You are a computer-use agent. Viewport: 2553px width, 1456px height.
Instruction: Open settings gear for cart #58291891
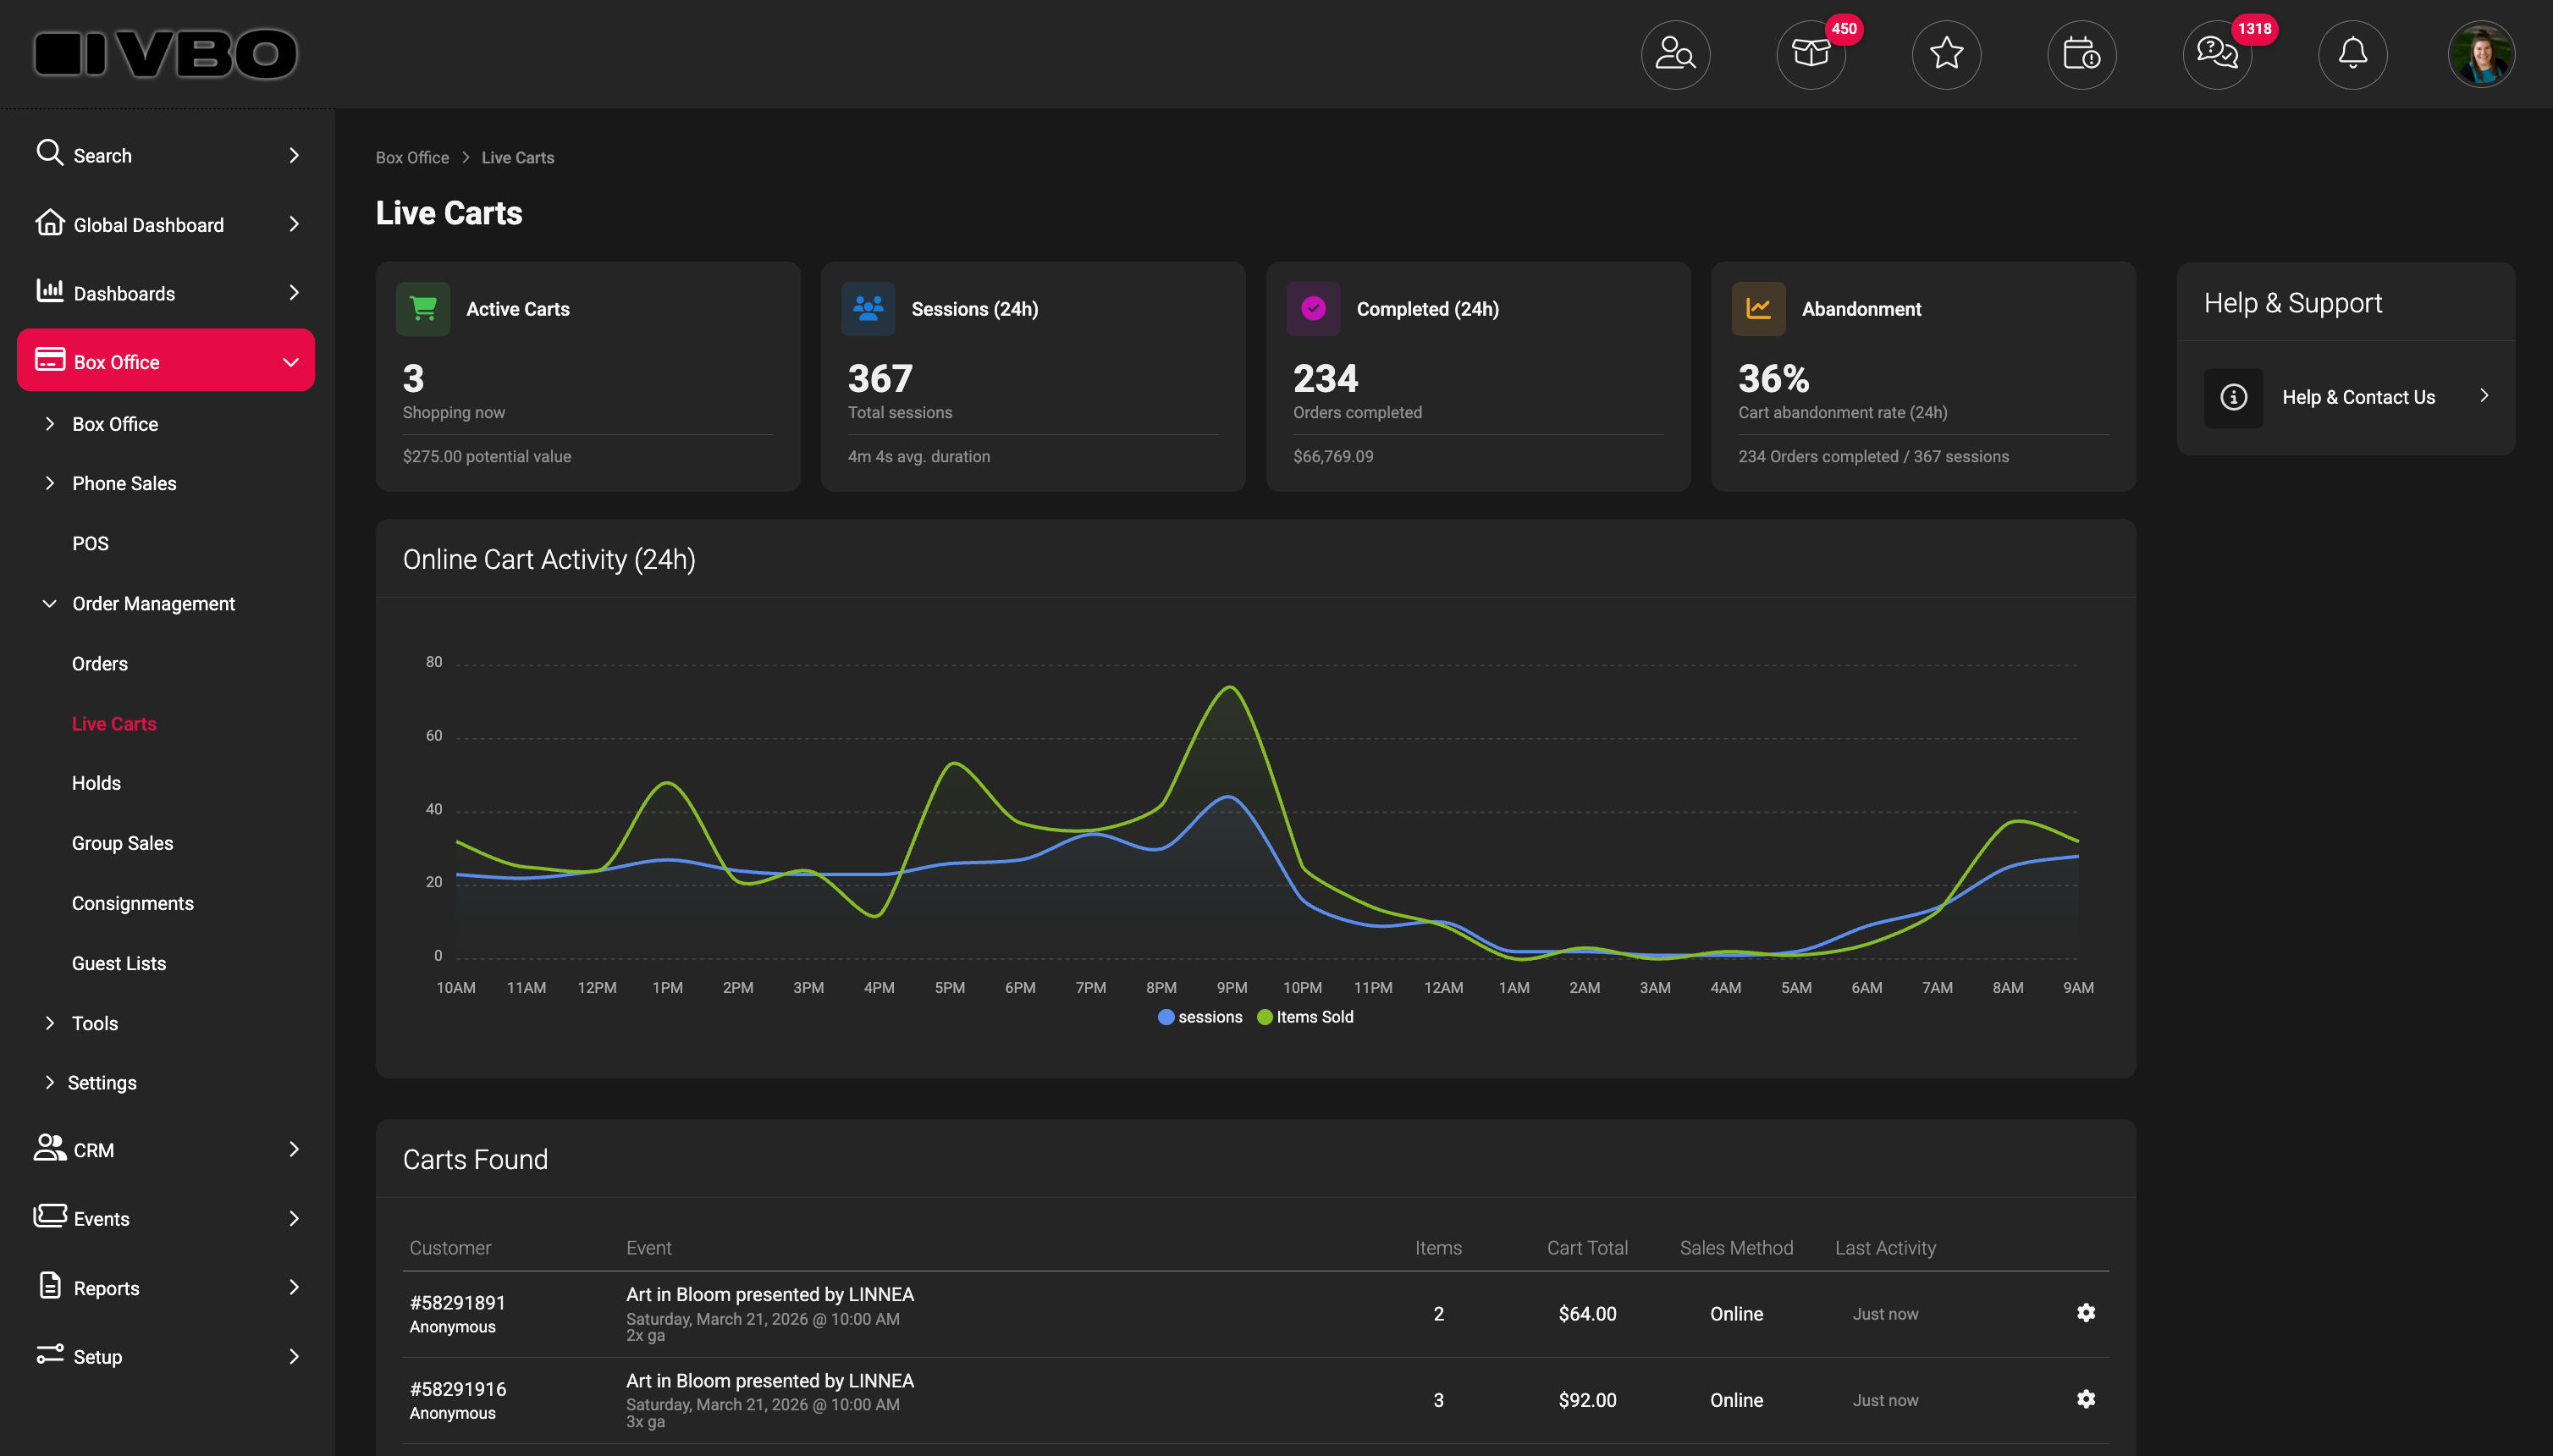tap(2085, 1313)
